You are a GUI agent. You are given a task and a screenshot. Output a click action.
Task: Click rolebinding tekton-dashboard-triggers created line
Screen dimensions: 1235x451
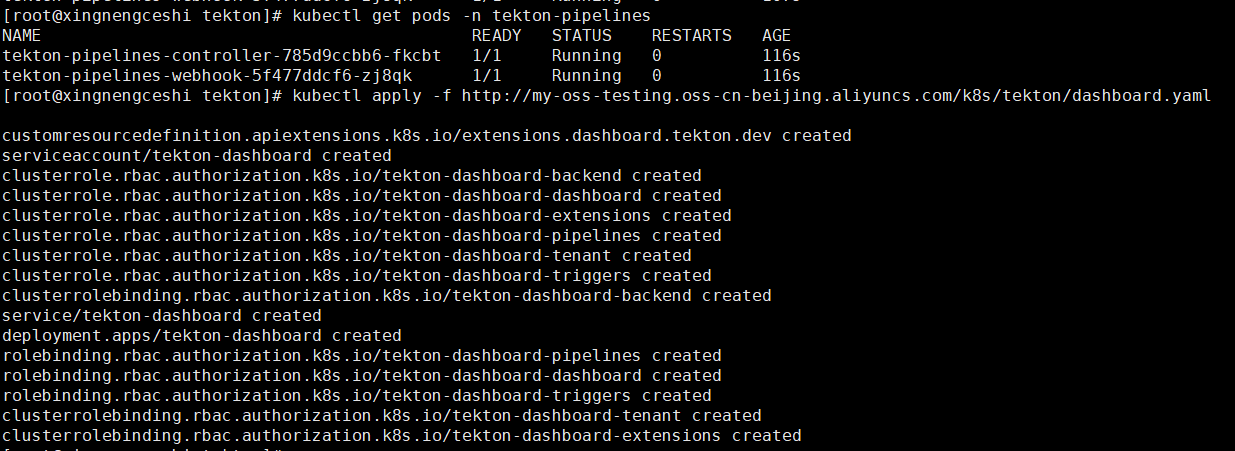[357, 396]
